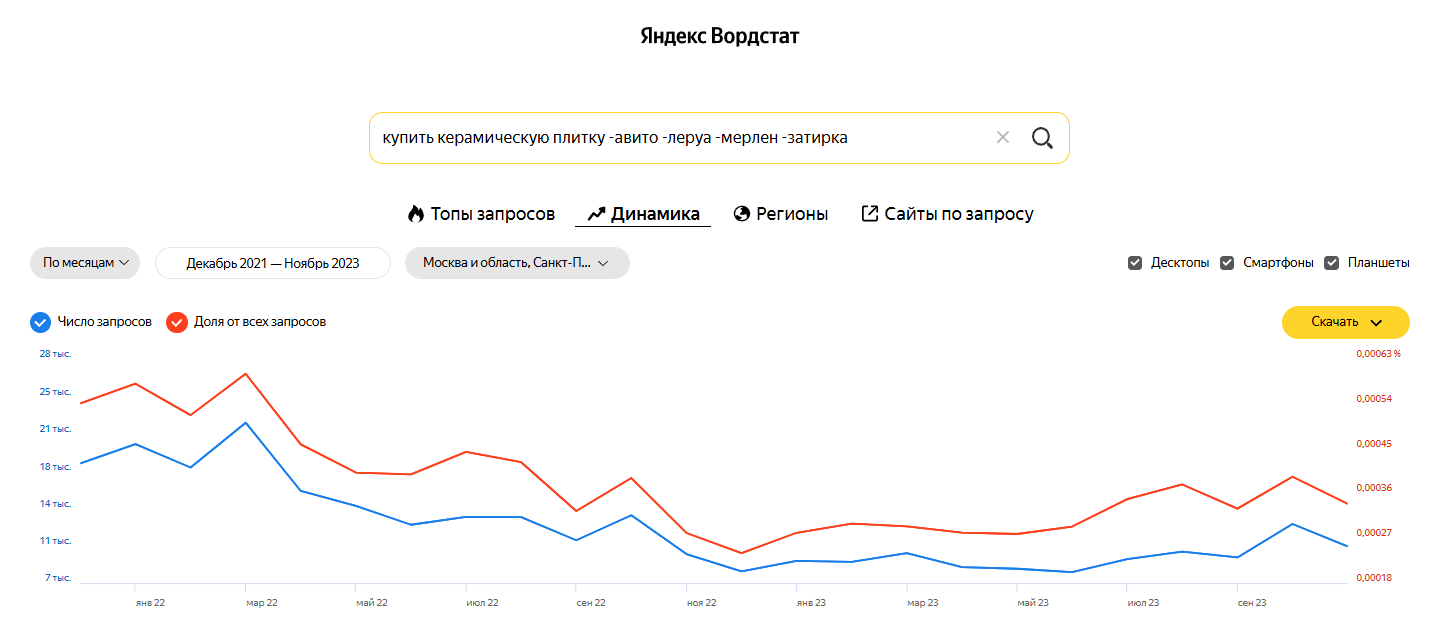Image resolution: width=1436 pixels, height=632 pixels.
Task: Click the 28 тыс. axis value
Action: 56,354
